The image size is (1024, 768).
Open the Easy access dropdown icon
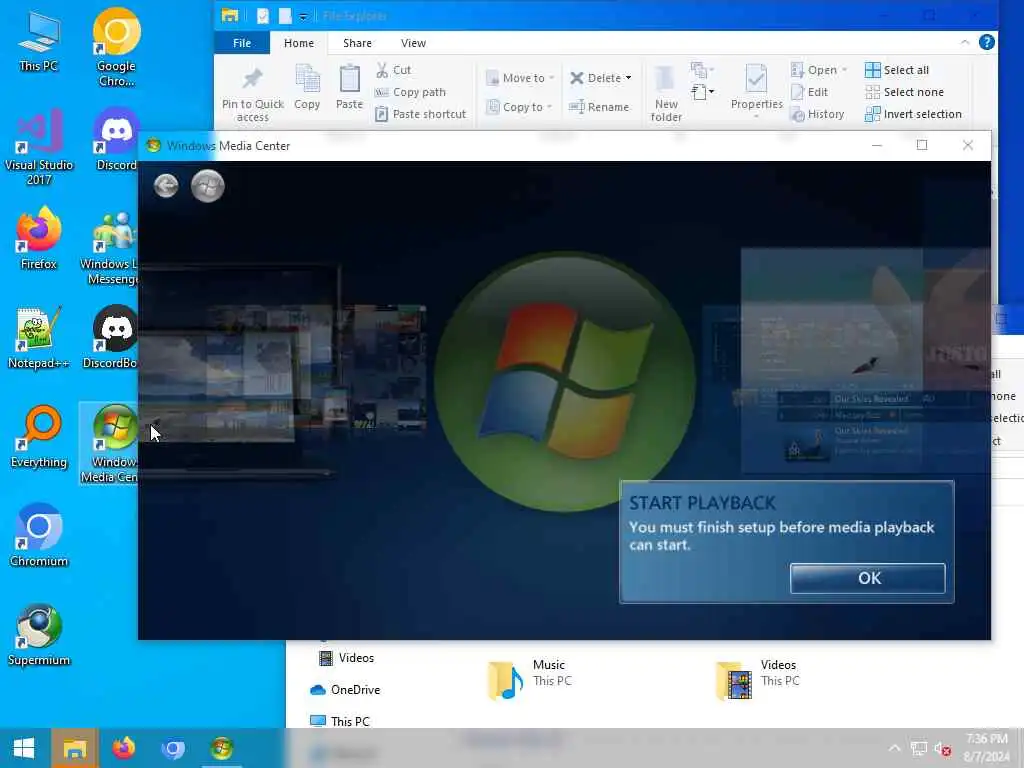click(x=702, y=92)
